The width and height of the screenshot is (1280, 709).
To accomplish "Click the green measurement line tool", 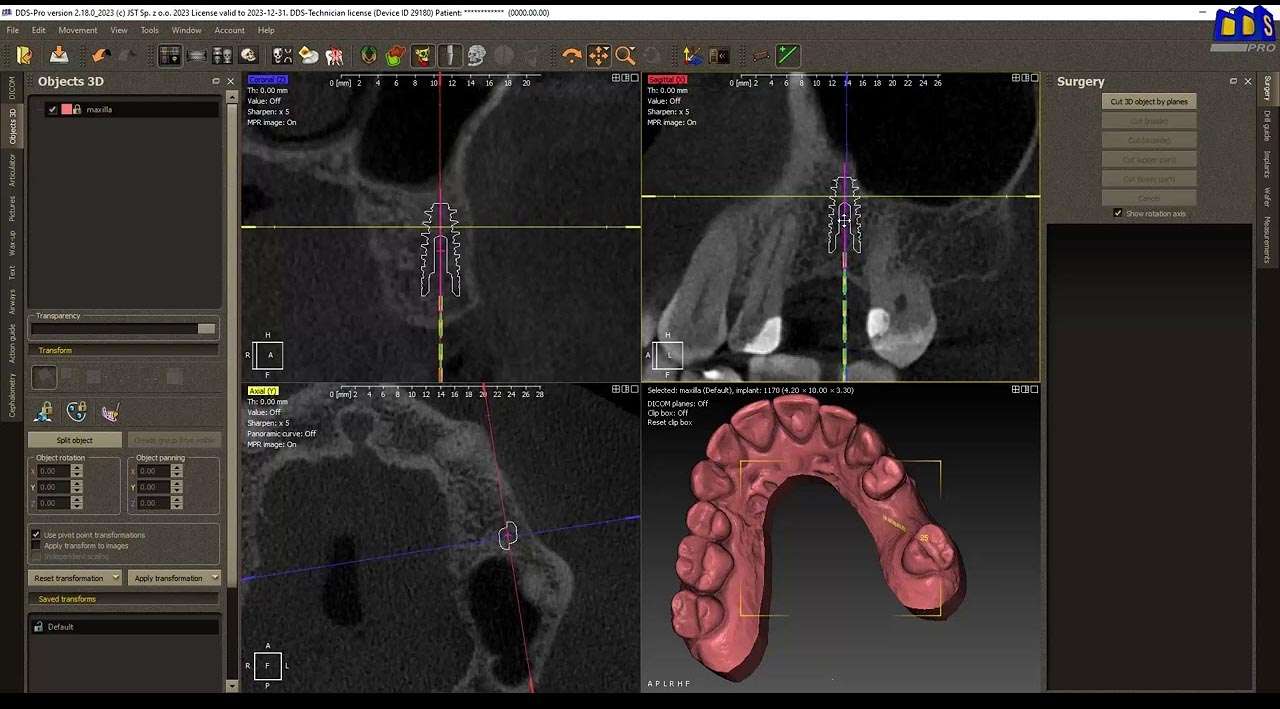I will click(788, 56).
